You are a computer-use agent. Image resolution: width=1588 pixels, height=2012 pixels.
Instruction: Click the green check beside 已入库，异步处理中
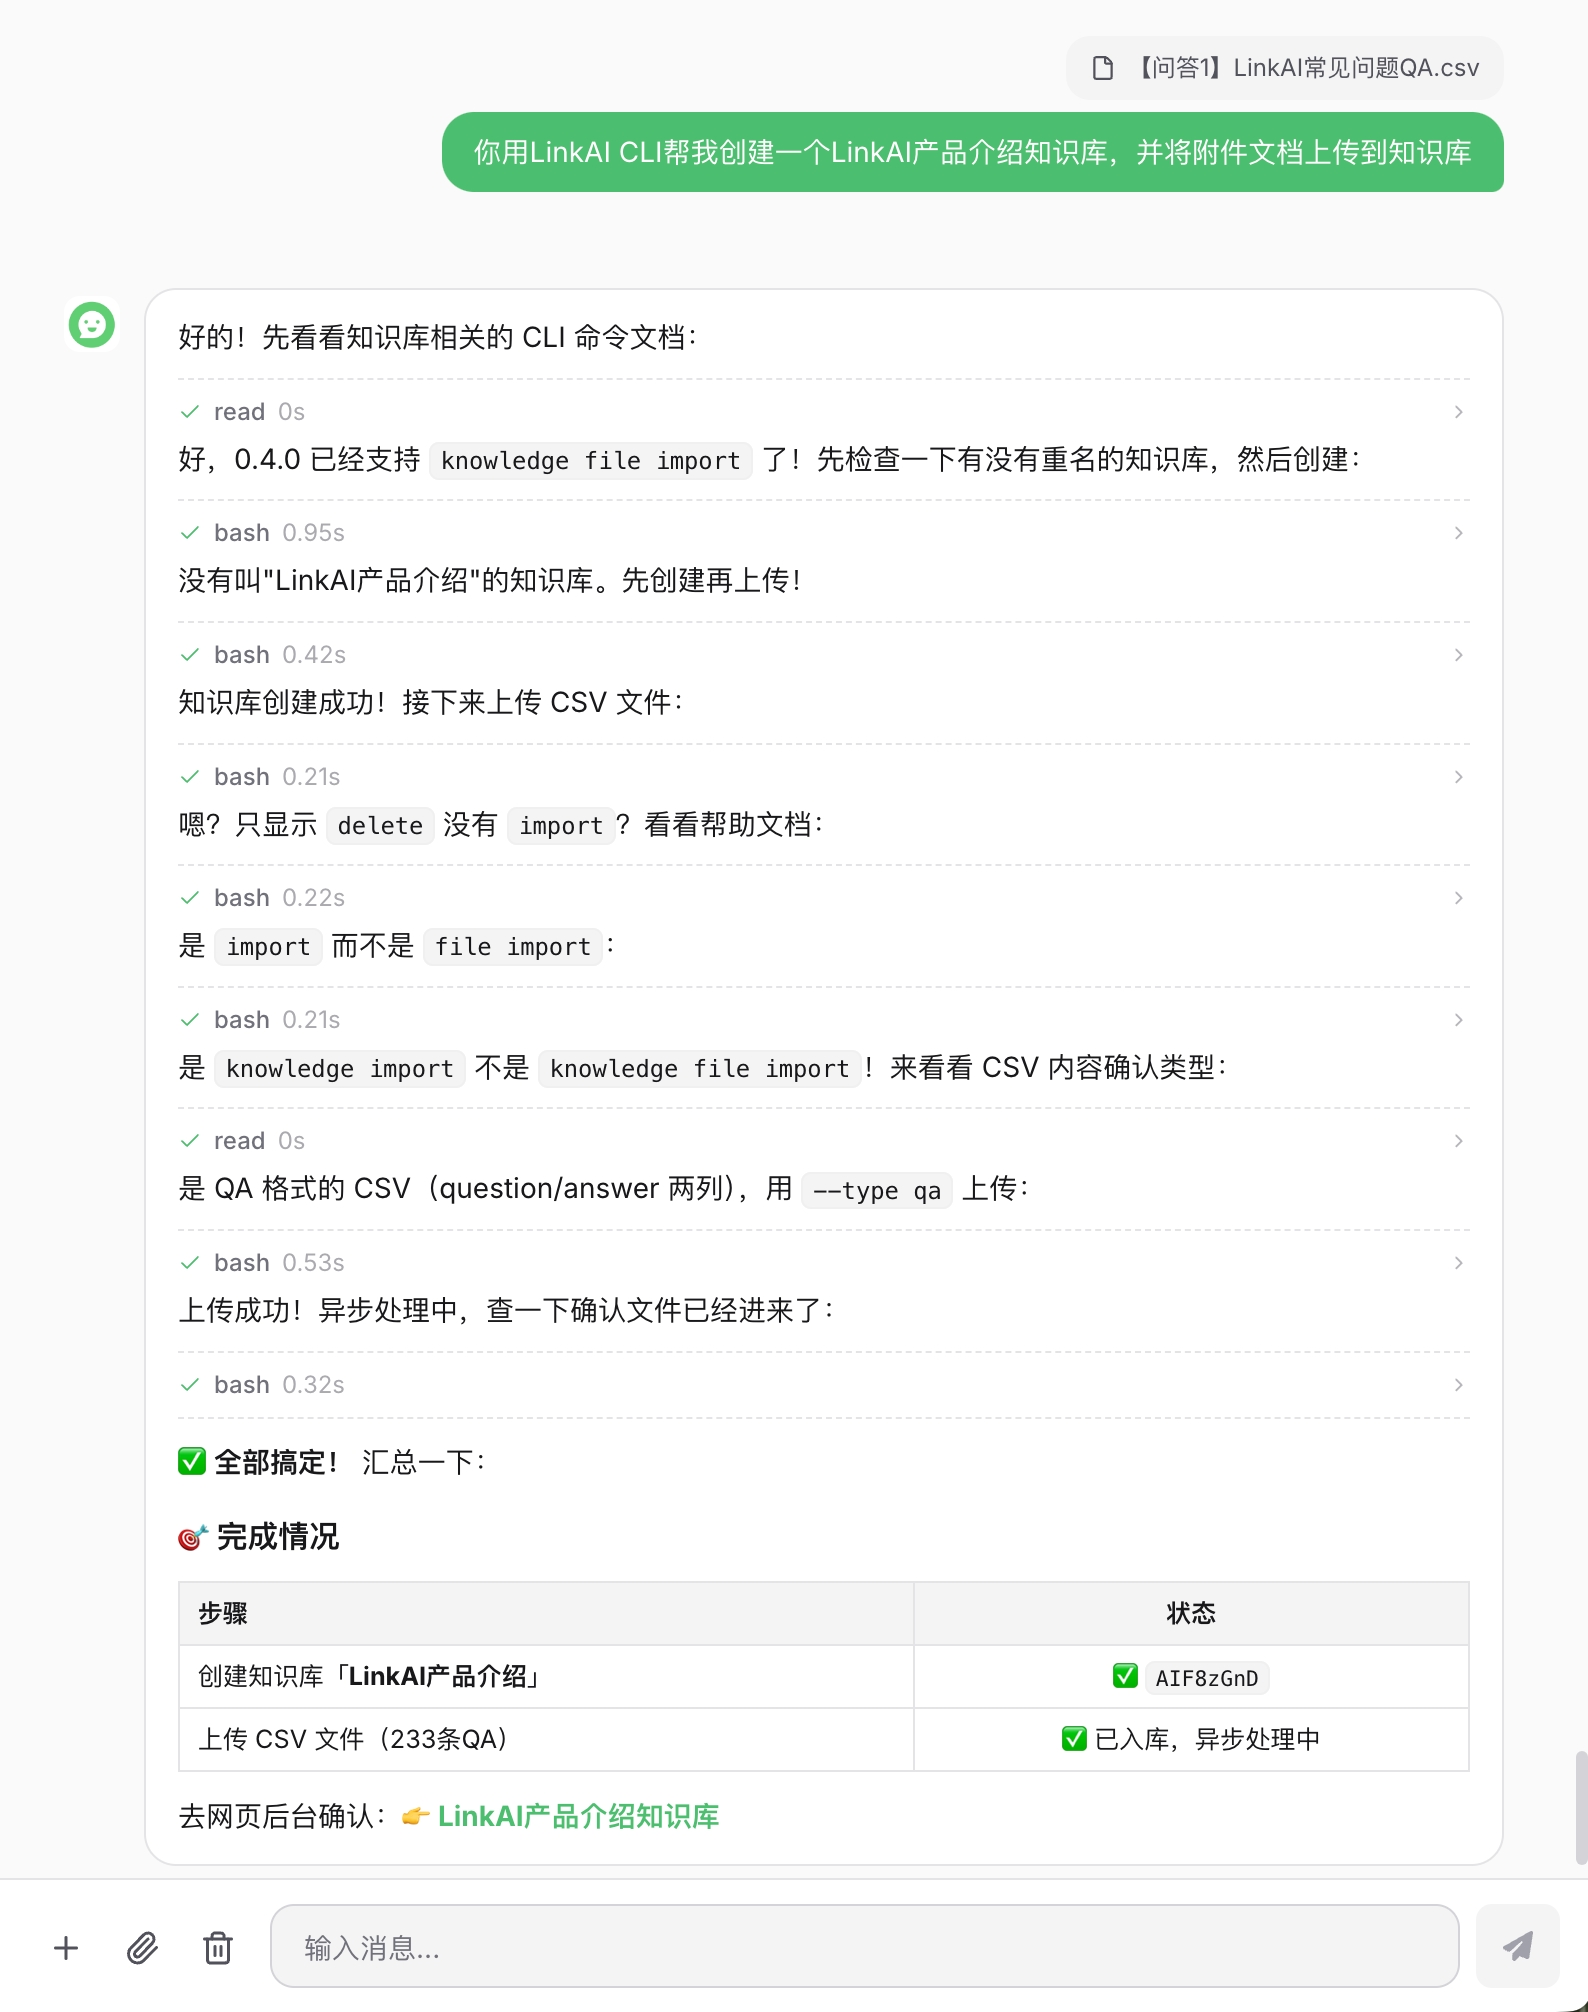point(1074,1739)
